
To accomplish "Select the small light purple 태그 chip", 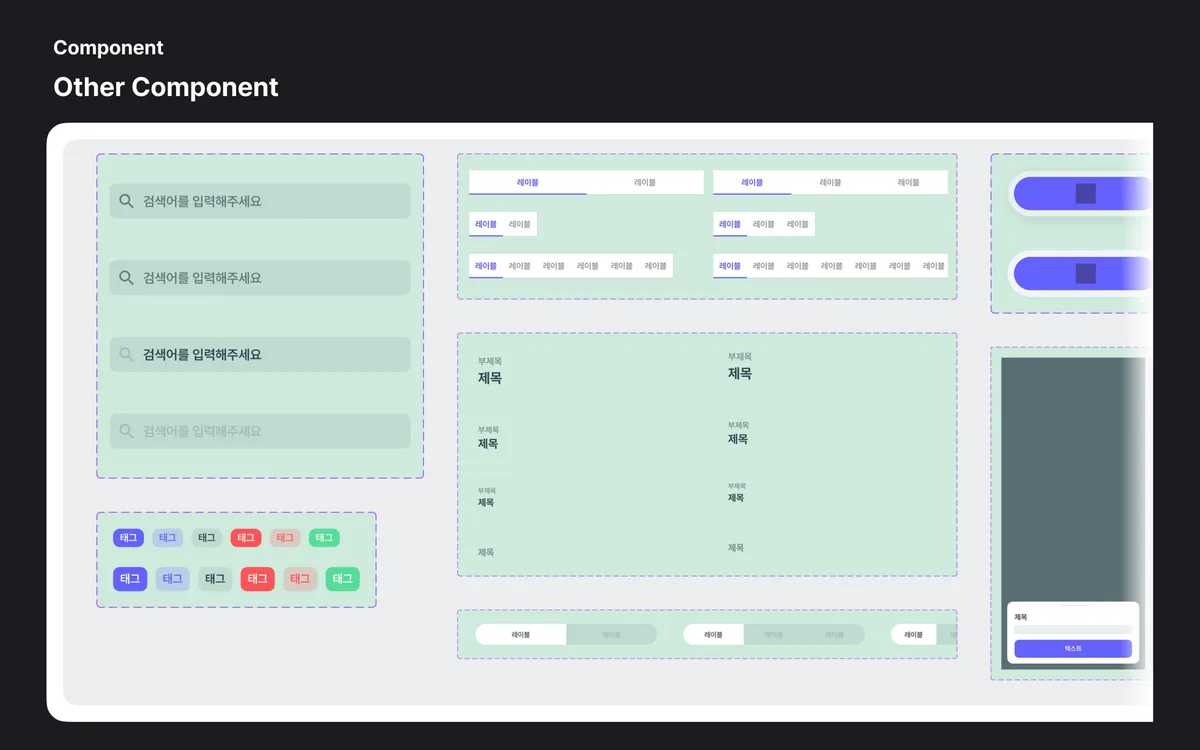I will (167, 538).
